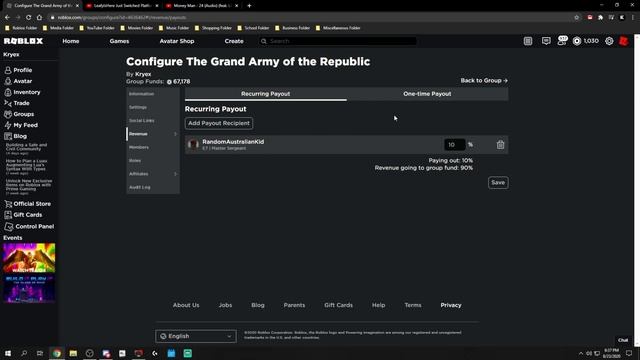
Task: Open Audit Log config section
Action: tap(140, 187)
